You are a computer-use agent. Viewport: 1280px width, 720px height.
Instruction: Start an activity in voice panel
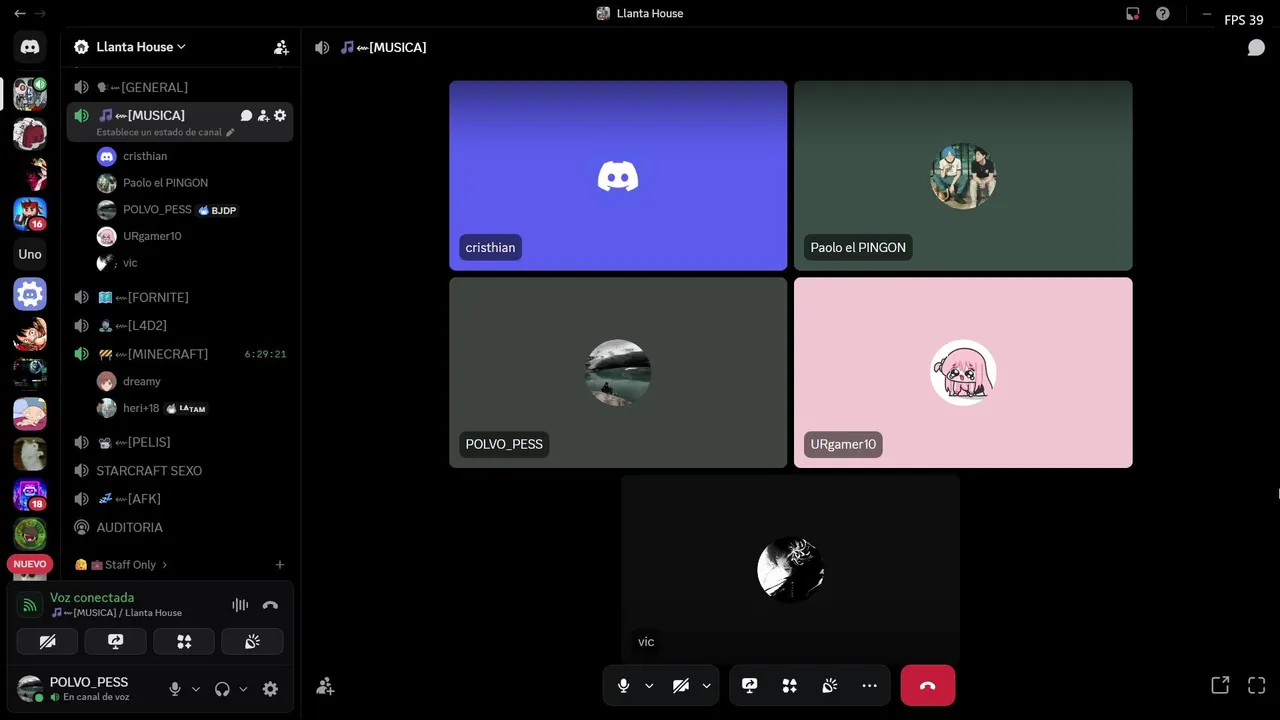coord(184,642)
